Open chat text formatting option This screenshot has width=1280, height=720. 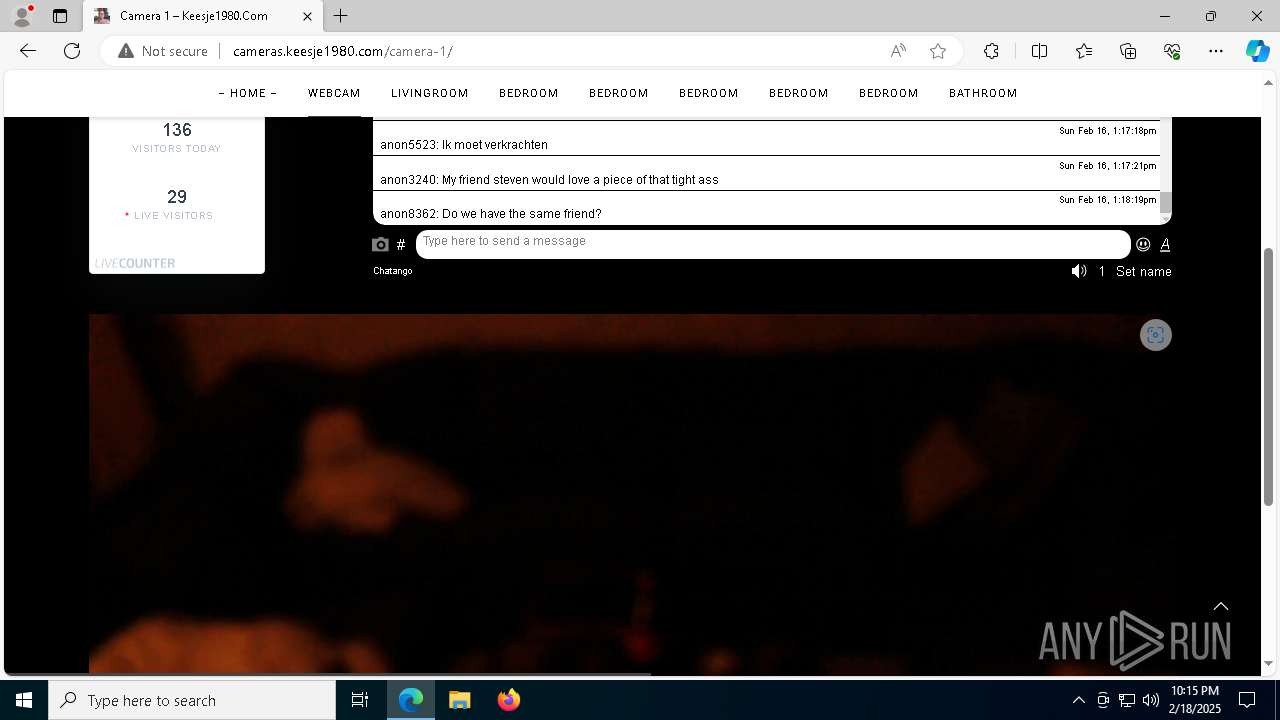tap(1165, 244)
